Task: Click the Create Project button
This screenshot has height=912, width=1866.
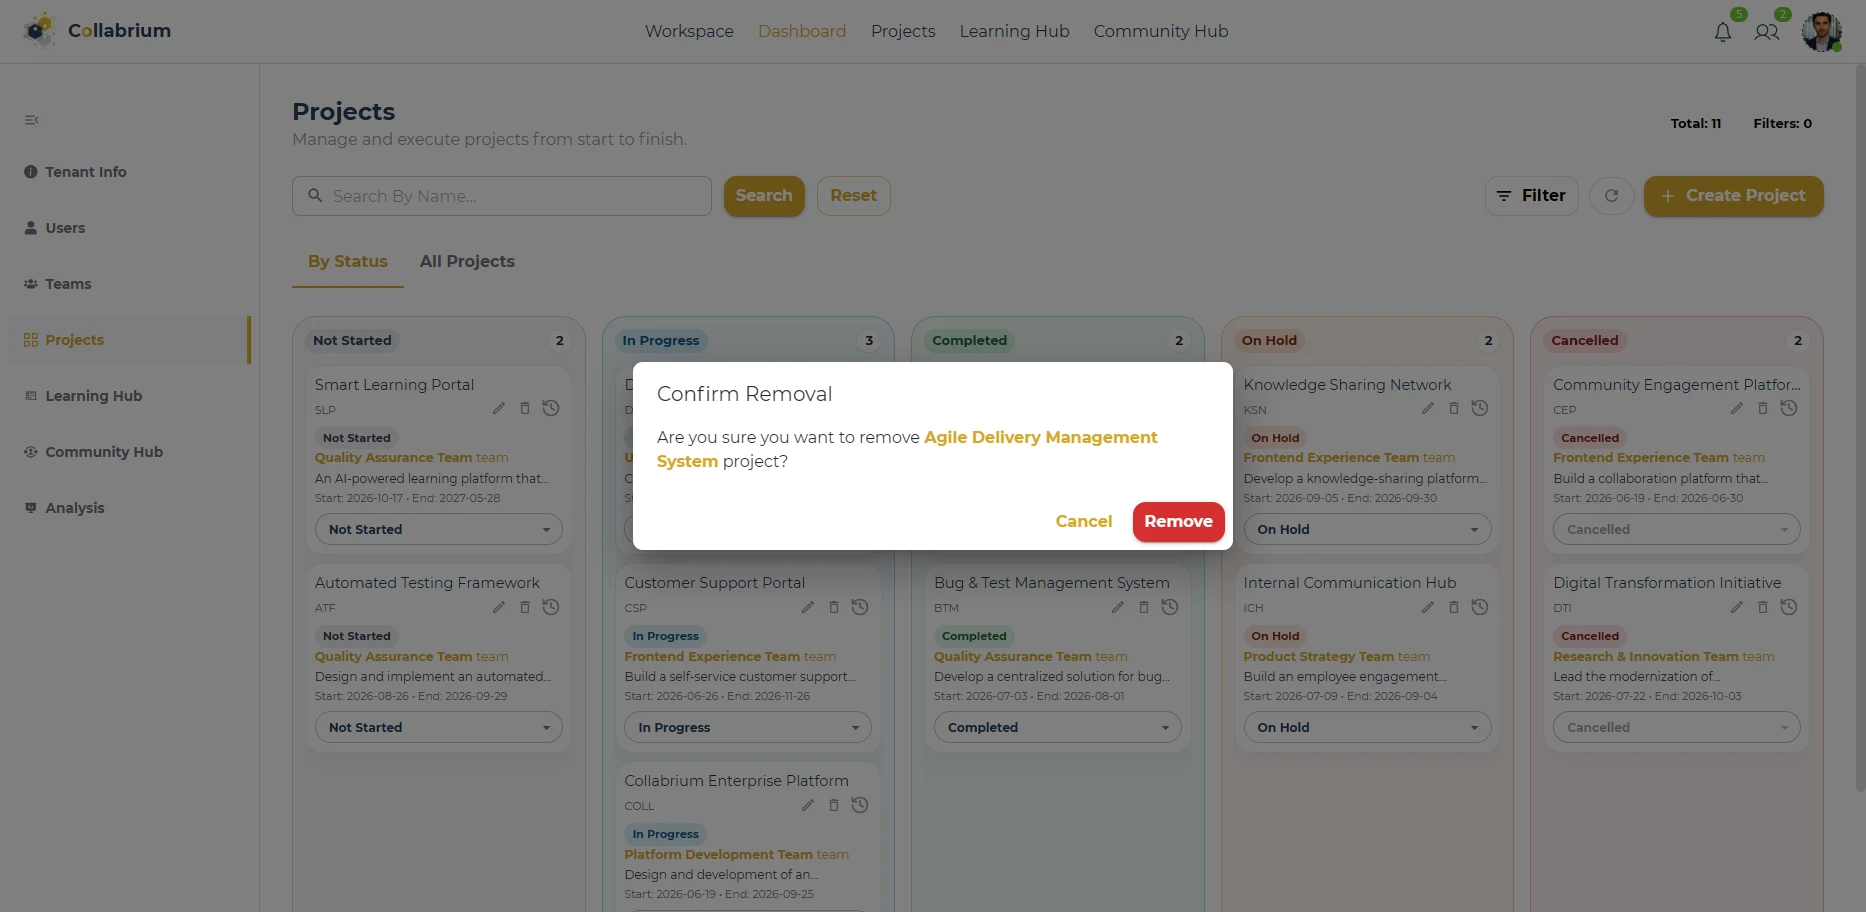Action: click(x=1733, y=196)
